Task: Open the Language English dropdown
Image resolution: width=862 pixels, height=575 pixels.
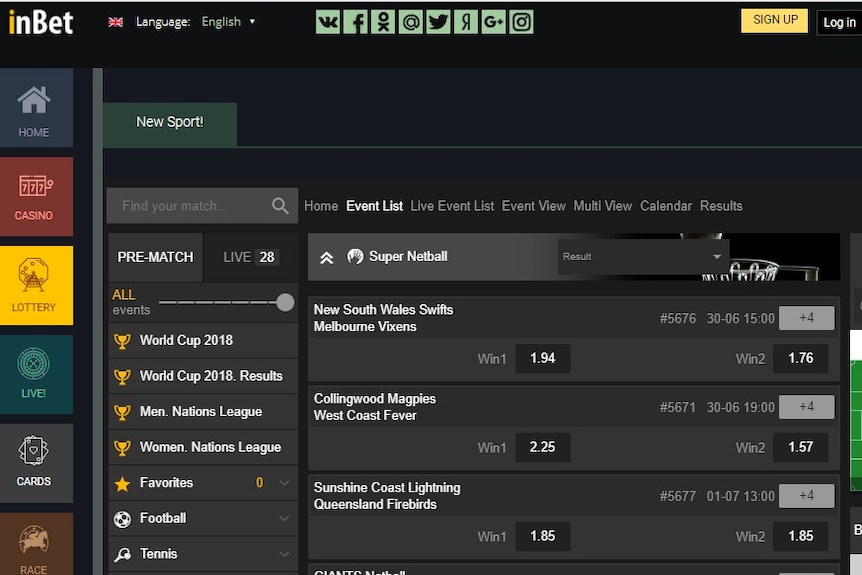Action: coord(228,21)
